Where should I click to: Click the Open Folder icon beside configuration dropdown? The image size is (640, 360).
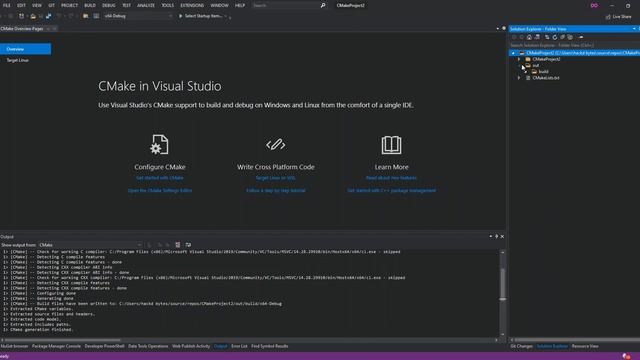85,16
